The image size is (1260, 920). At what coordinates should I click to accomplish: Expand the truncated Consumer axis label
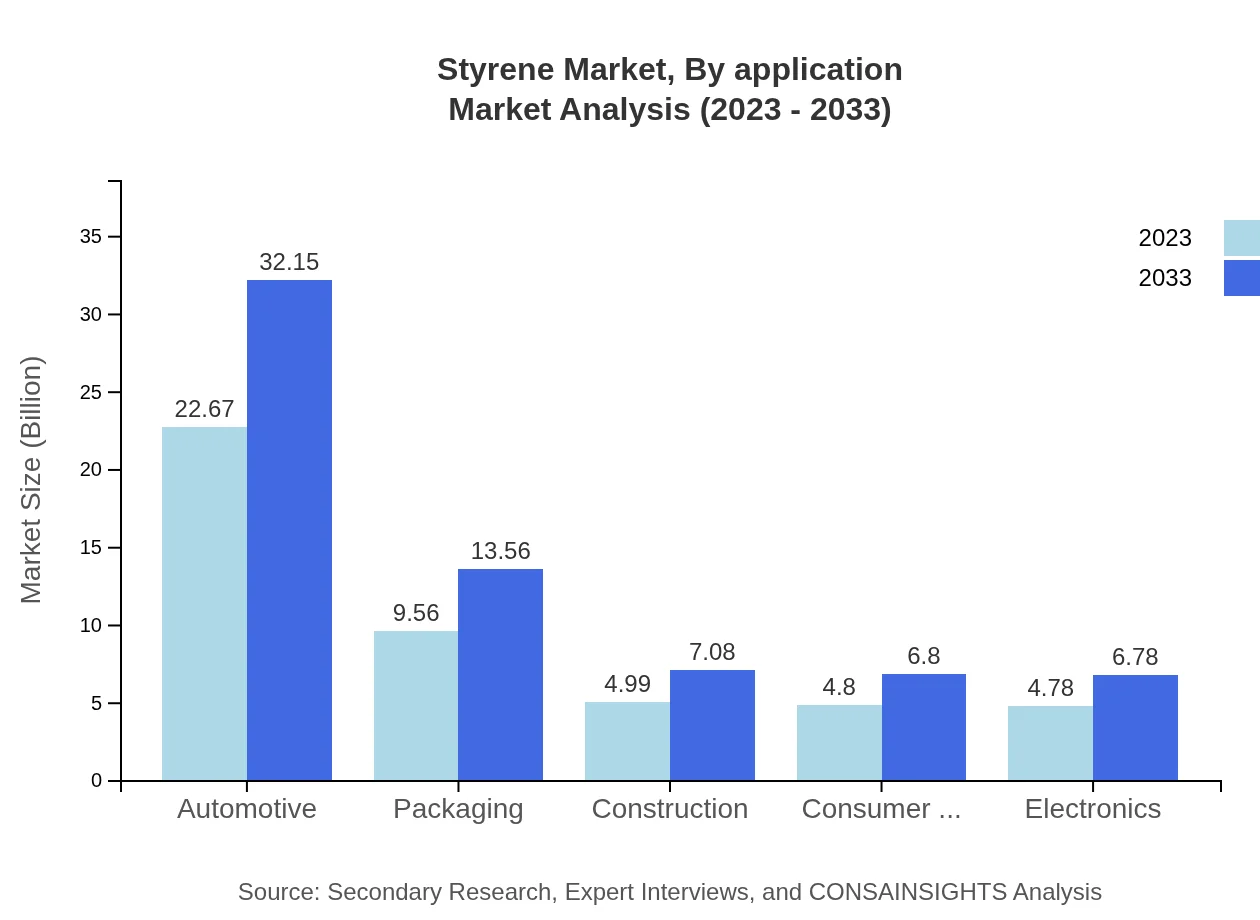(882, 809)
